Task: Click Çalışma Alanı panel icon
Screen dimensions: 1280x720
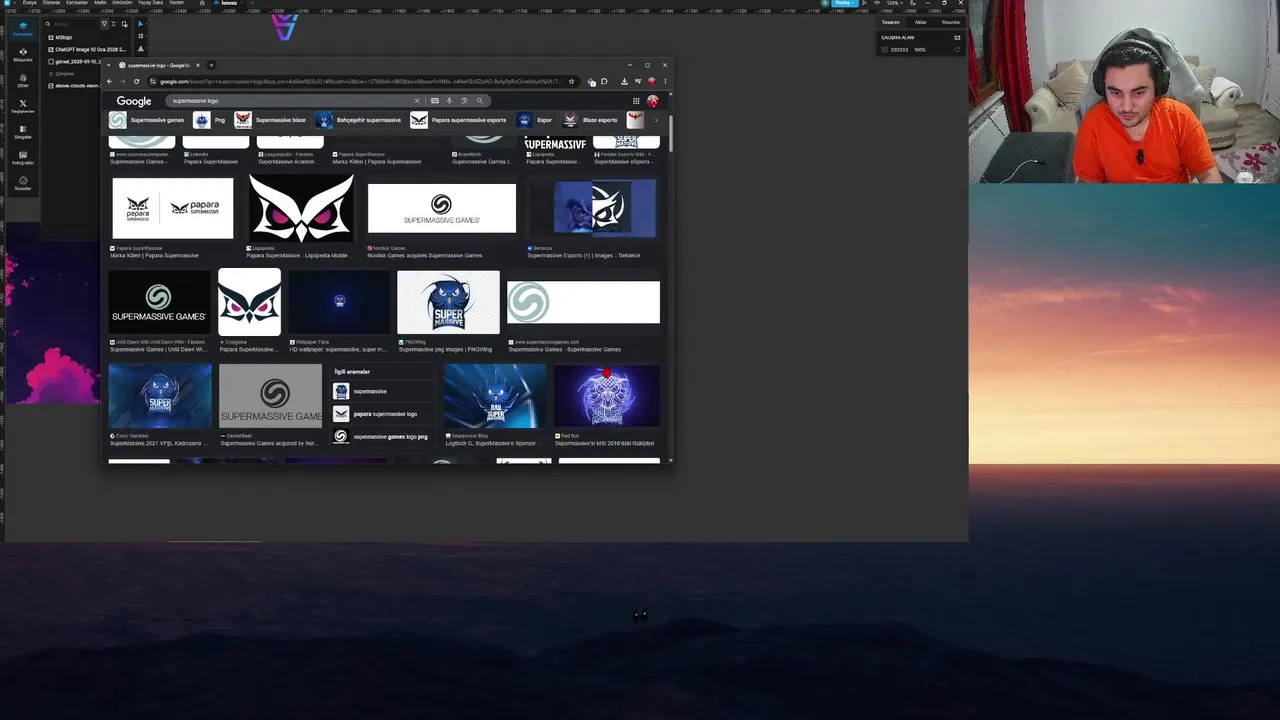Action: pos(957,37)
